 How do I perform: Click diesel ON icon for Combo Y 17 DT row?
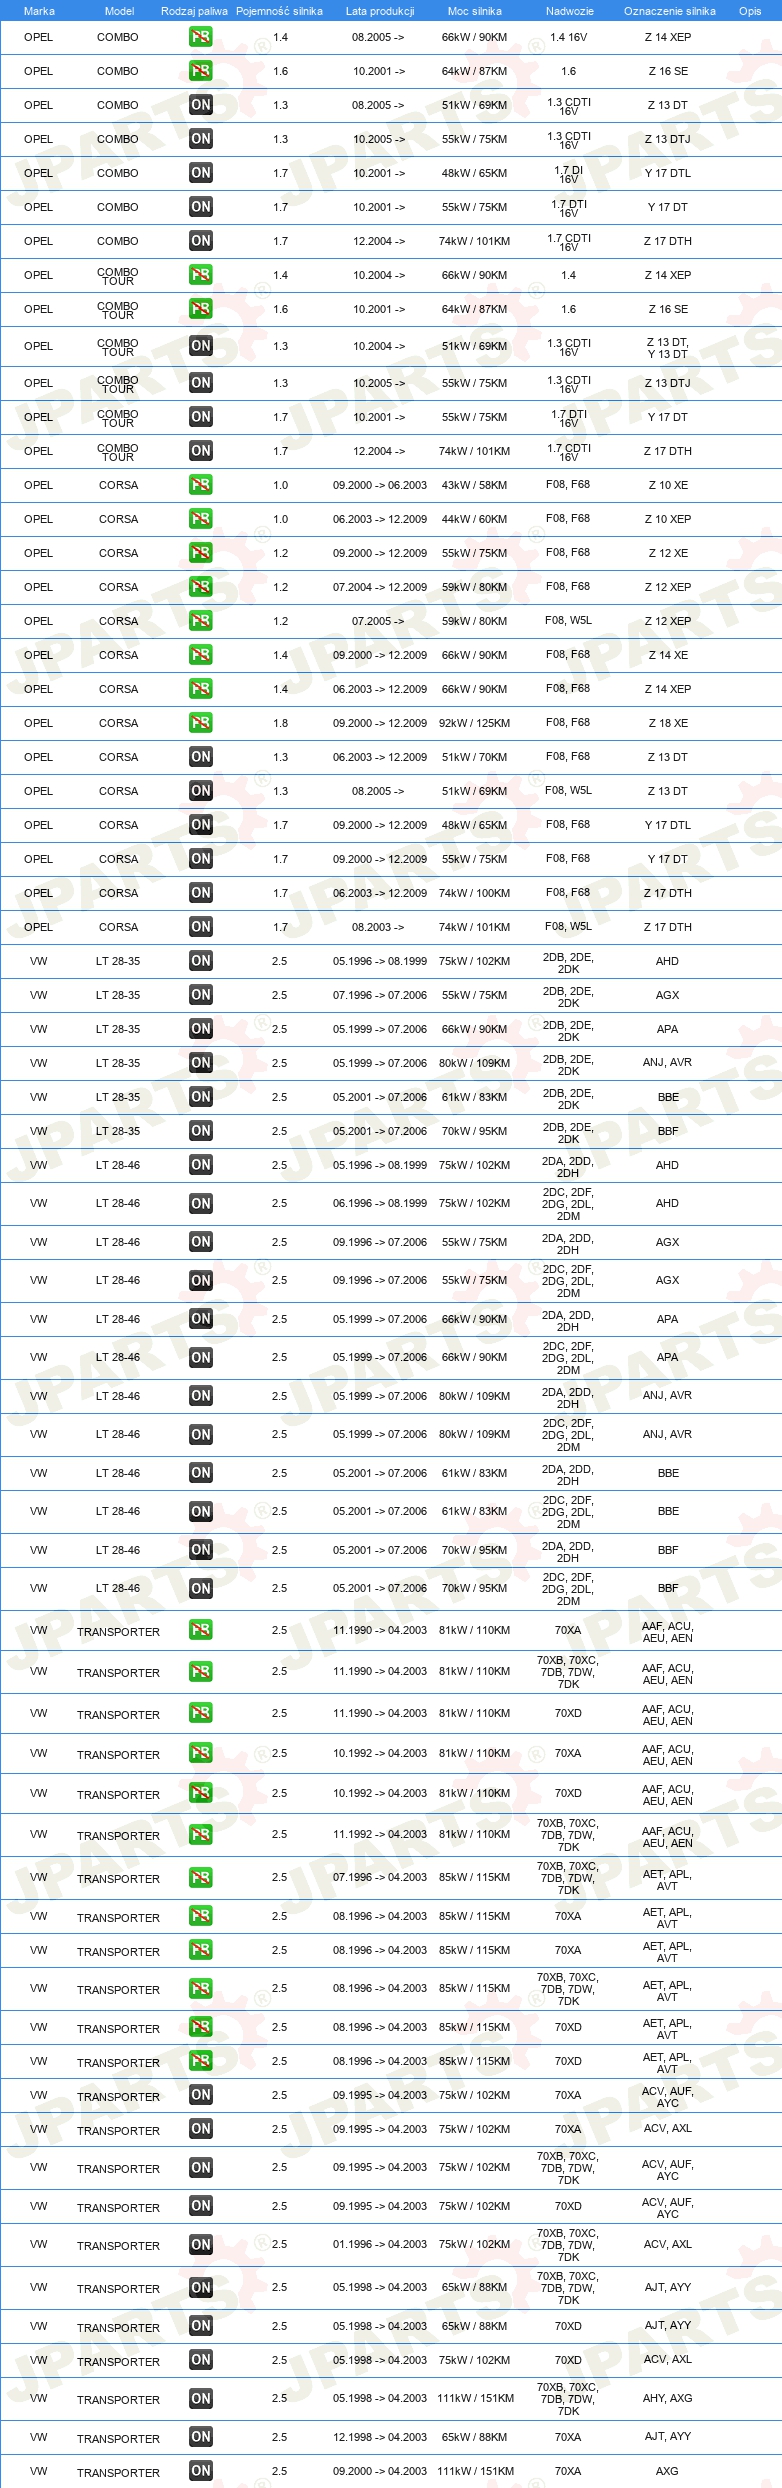[x=200, y=207]
